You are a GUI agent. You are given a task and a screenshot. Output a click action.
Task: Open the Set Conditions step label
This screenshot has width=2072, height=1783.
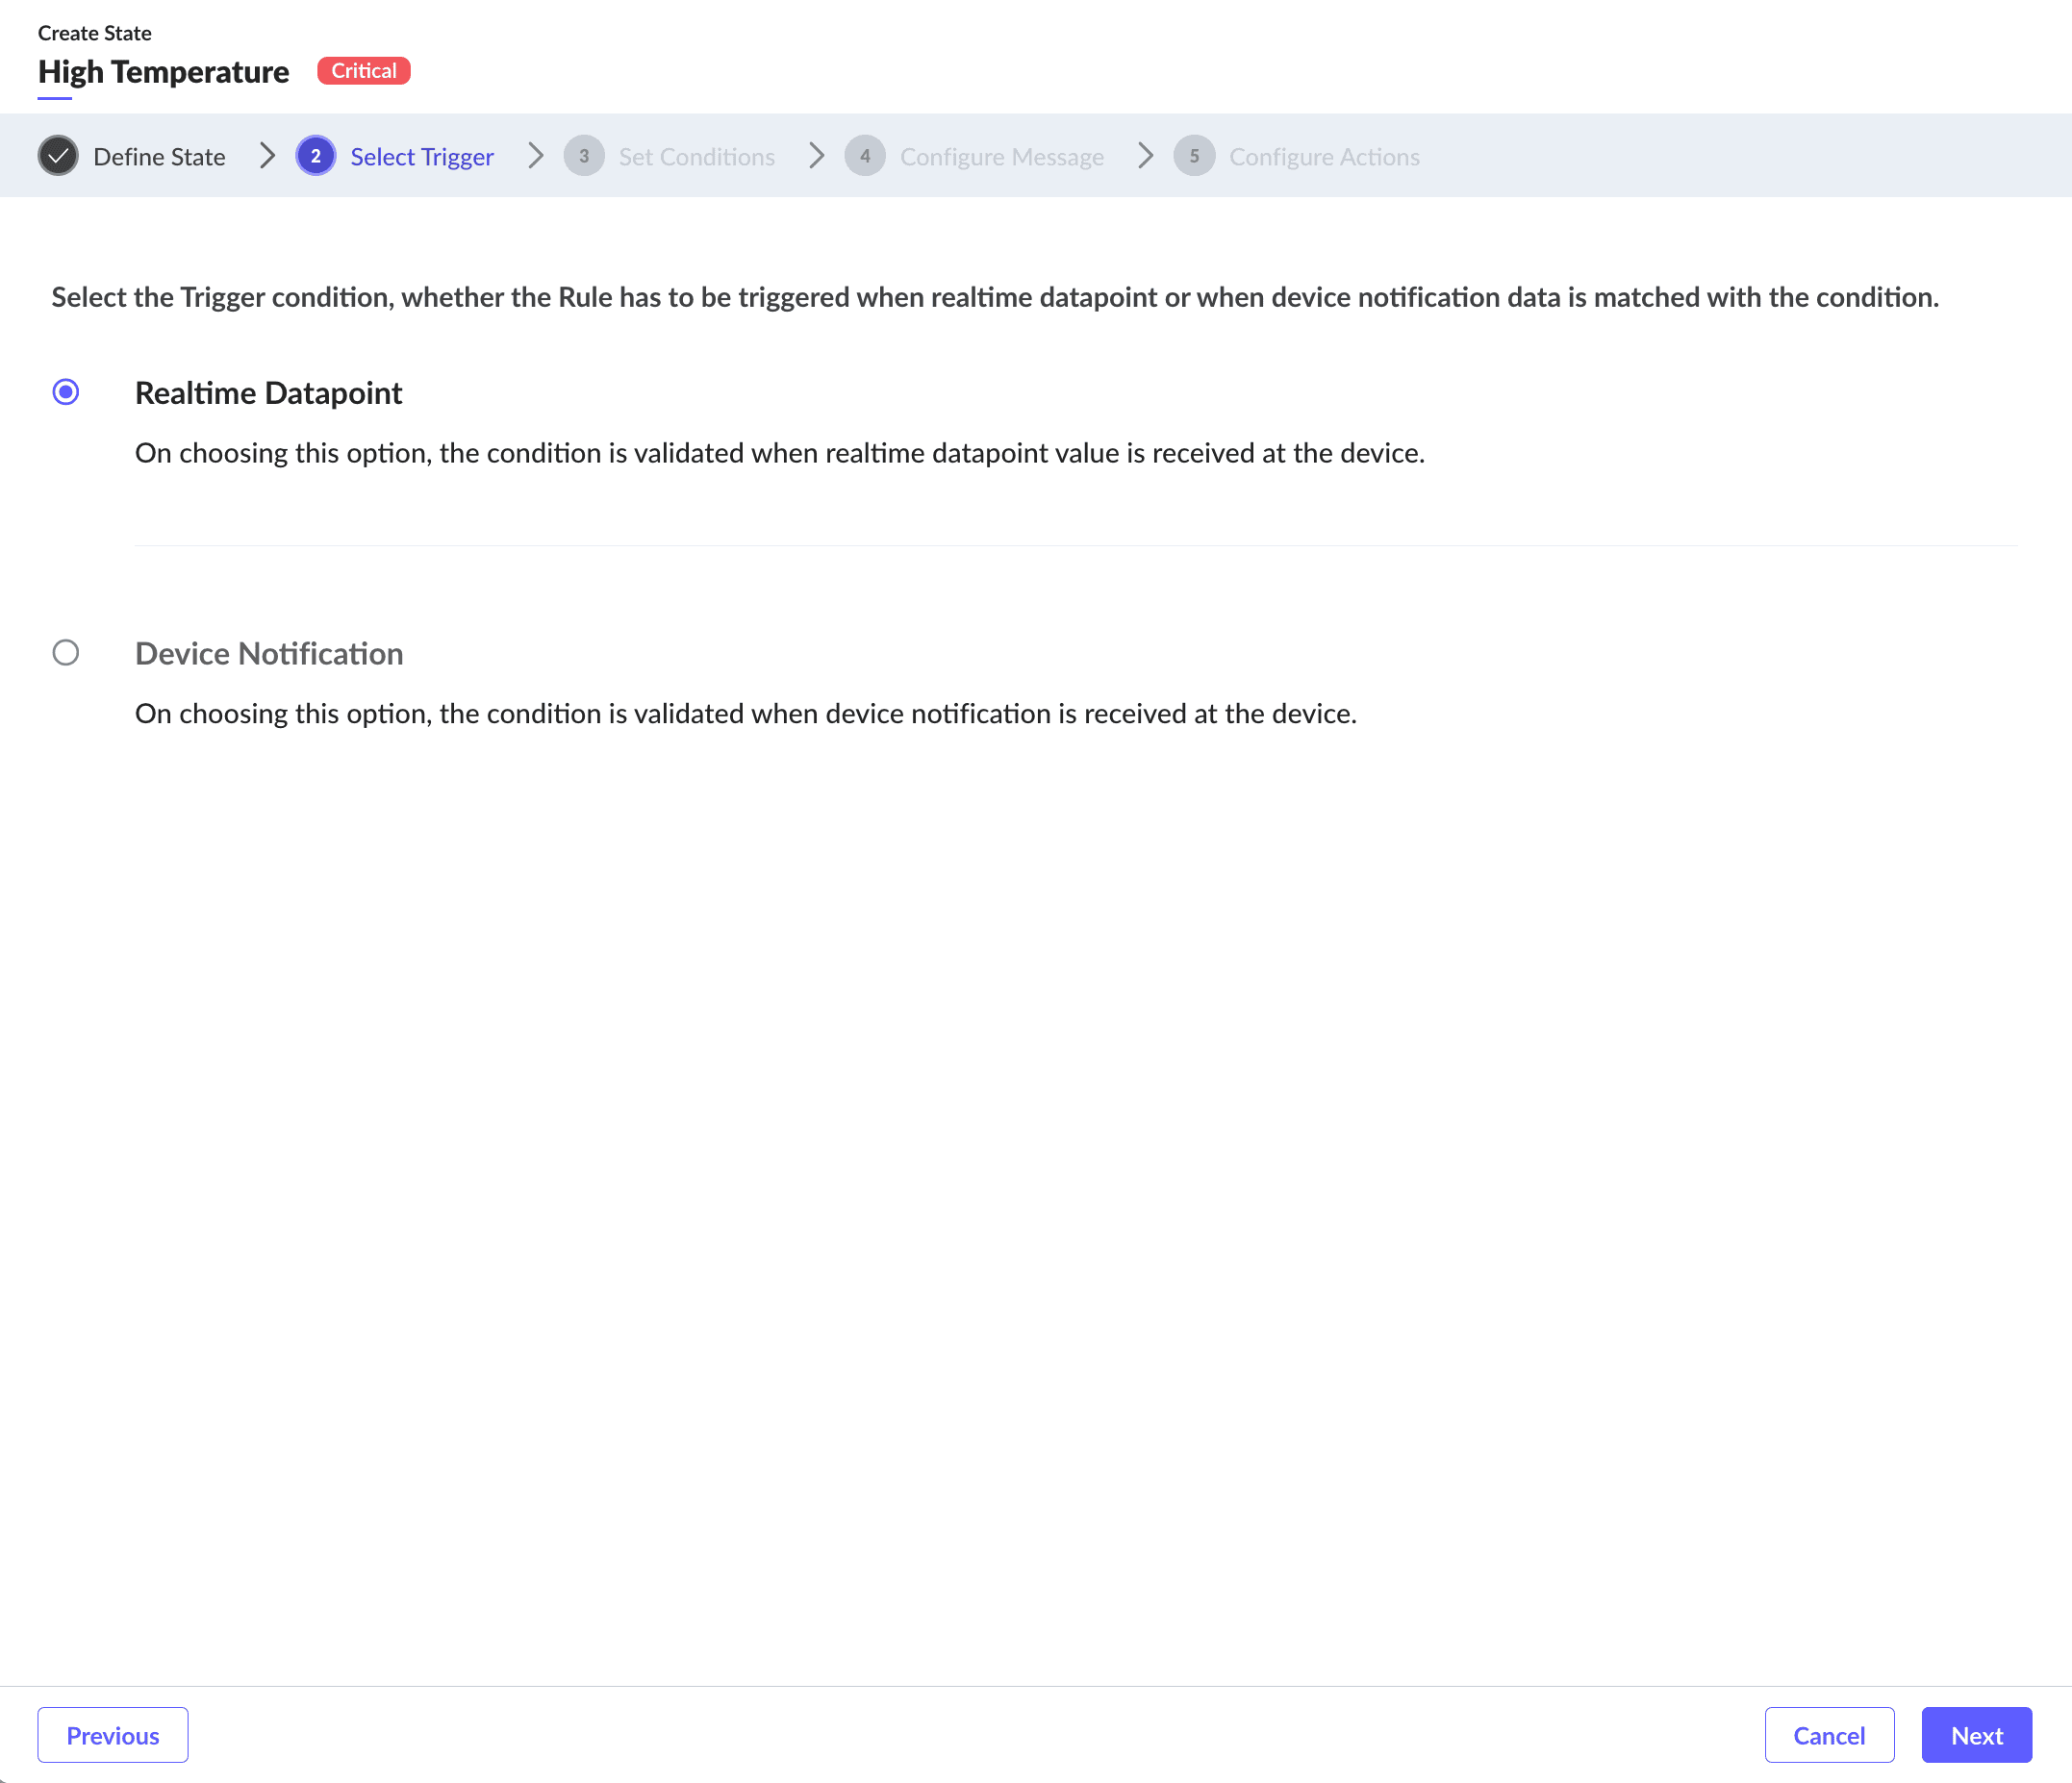point(697,157)
